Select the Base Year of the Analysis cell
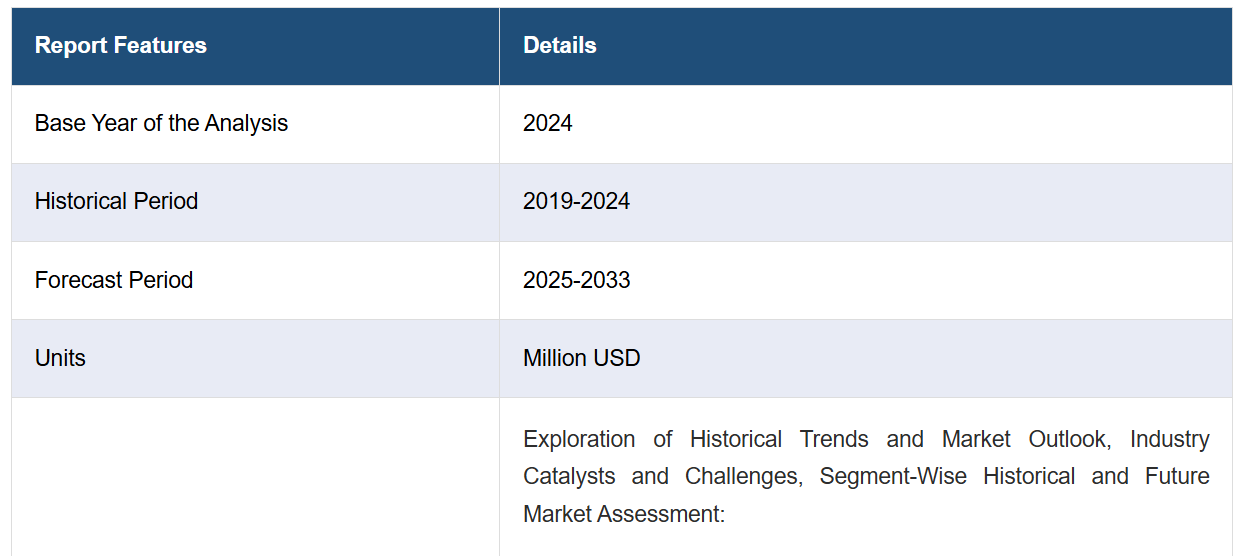Screen dimensions: 1245x556 (255, 124)
